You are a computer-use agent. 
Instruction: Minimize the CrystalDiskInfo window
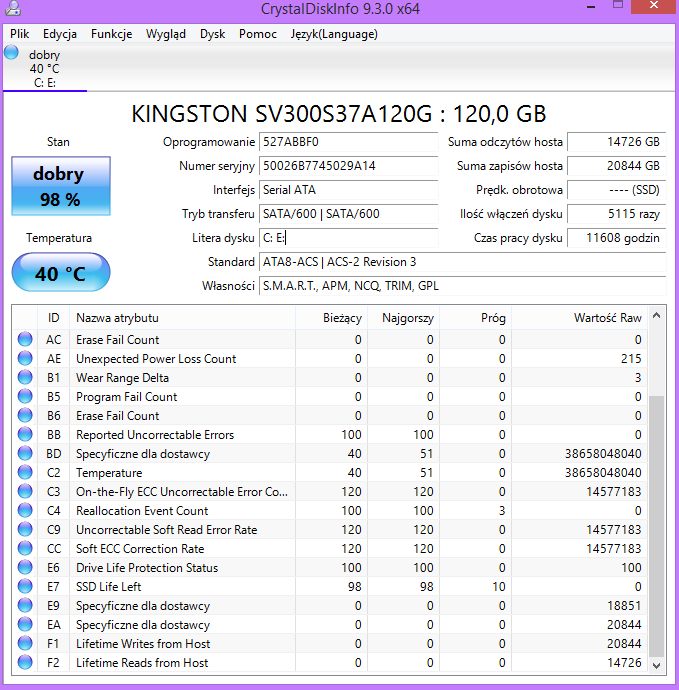pyautogui.click(x=591, y=6)
